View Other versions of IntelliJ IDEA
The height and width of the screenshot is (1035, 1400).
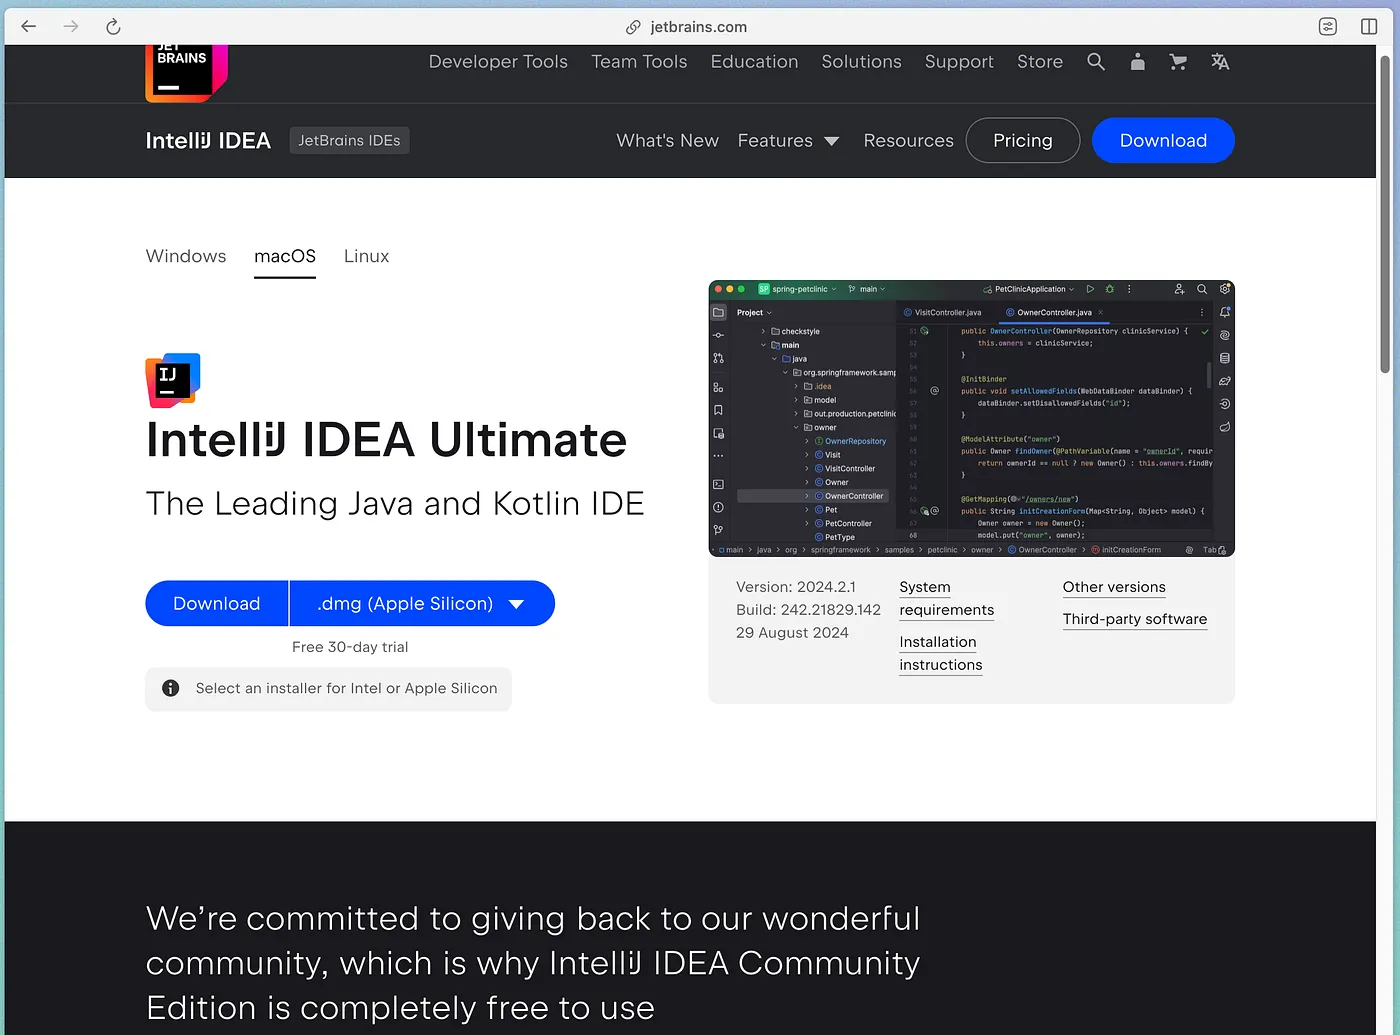pyautogui.click(x=1114, y=587)
